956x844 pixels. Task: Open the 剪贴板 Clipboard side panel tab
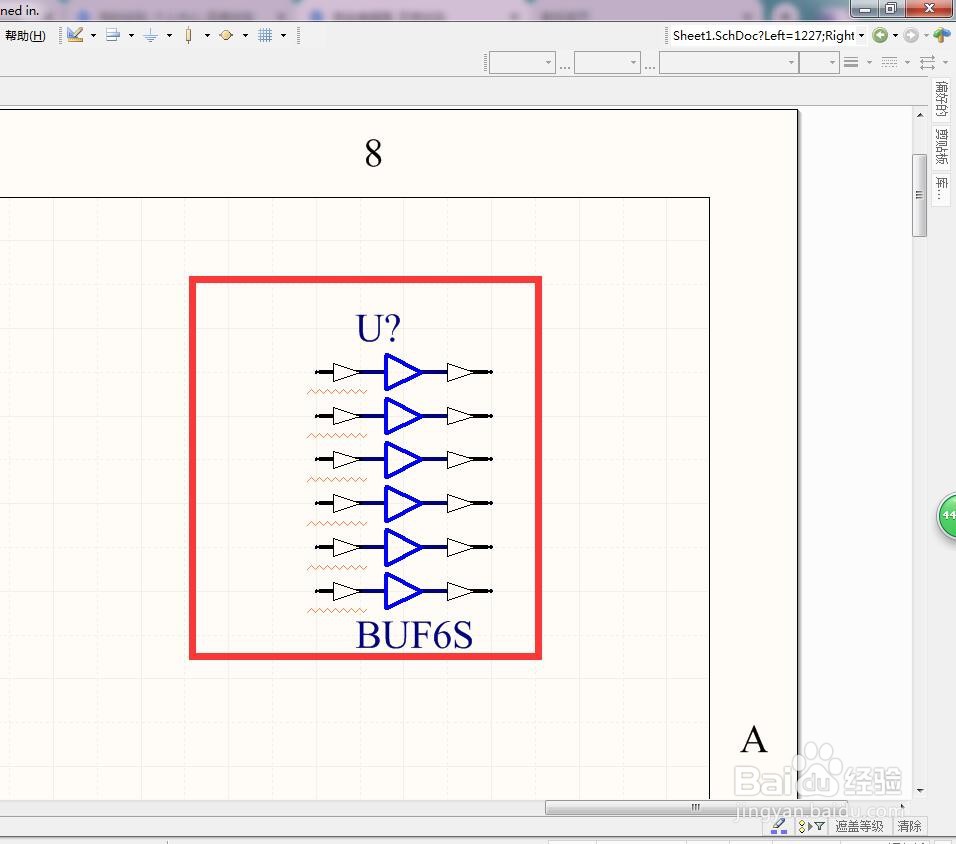942,146
